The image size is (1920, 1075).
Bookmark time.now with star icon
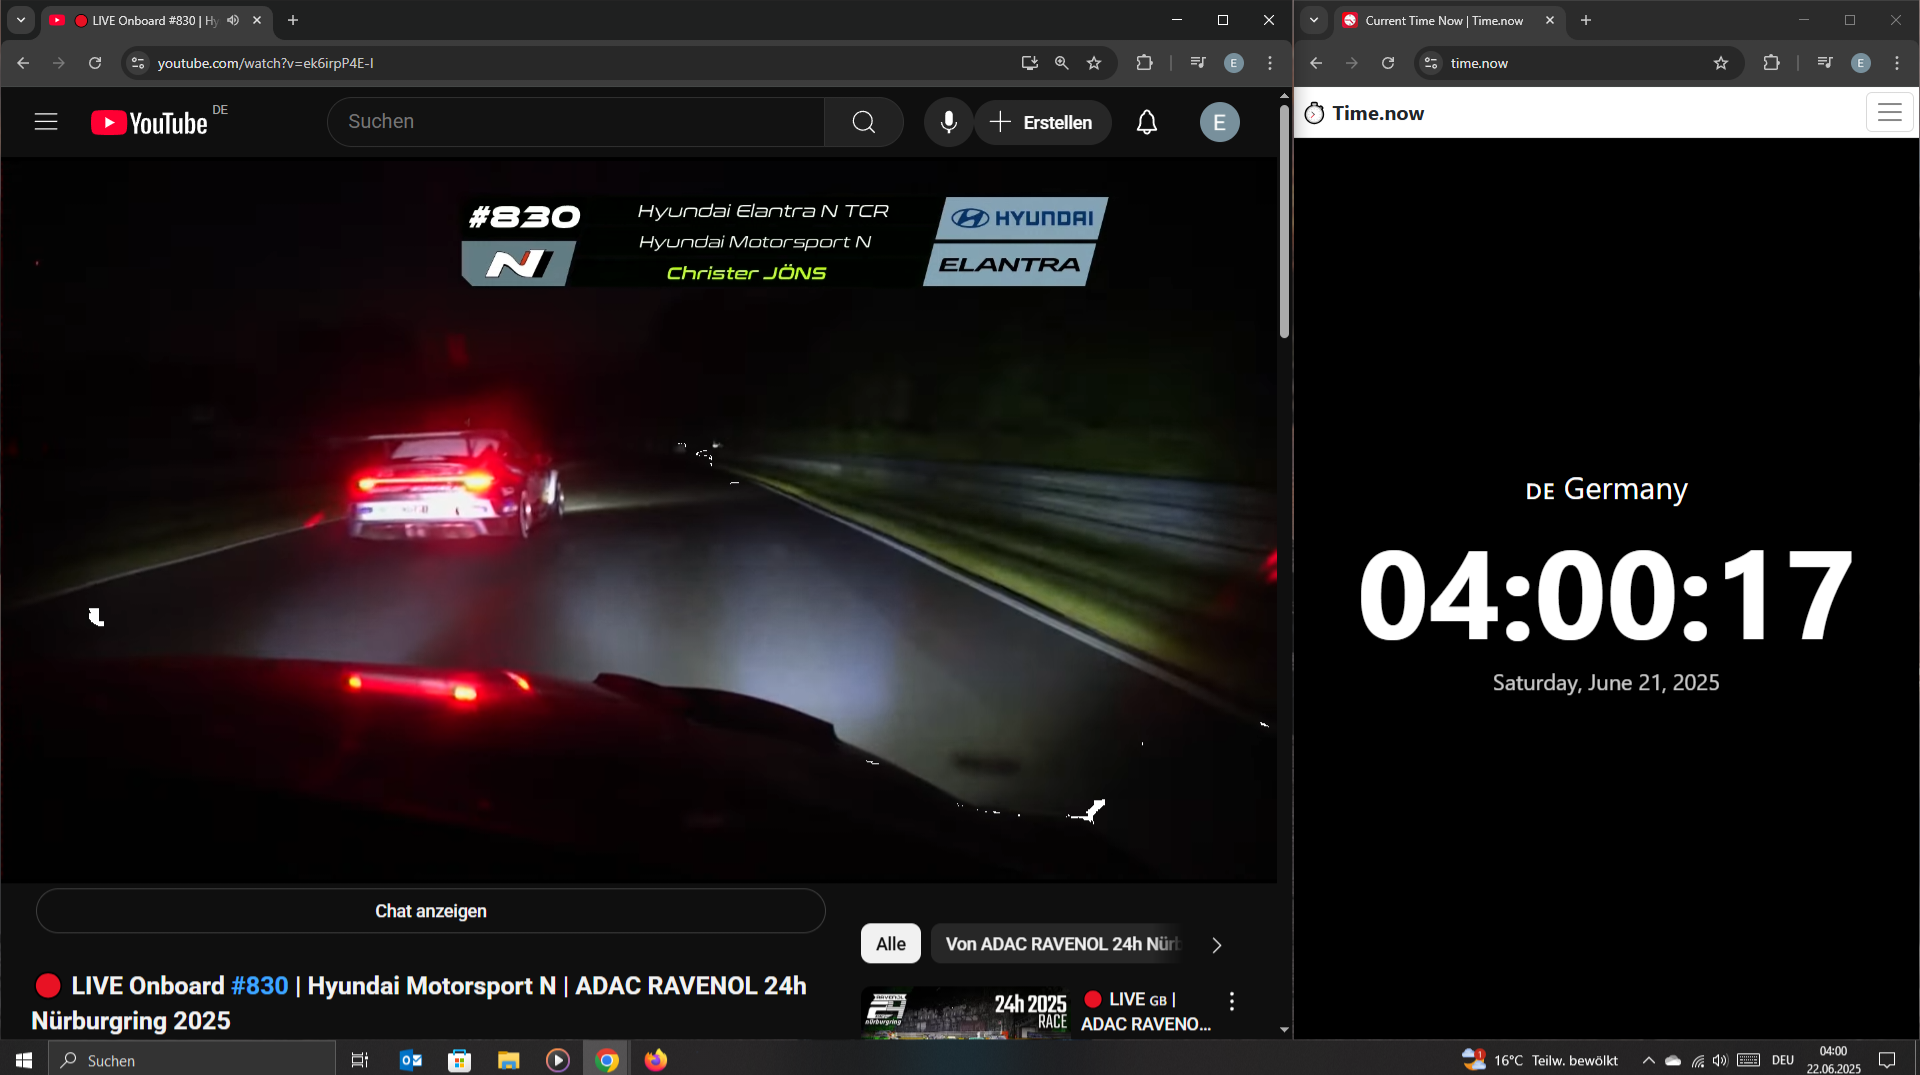1721,63
